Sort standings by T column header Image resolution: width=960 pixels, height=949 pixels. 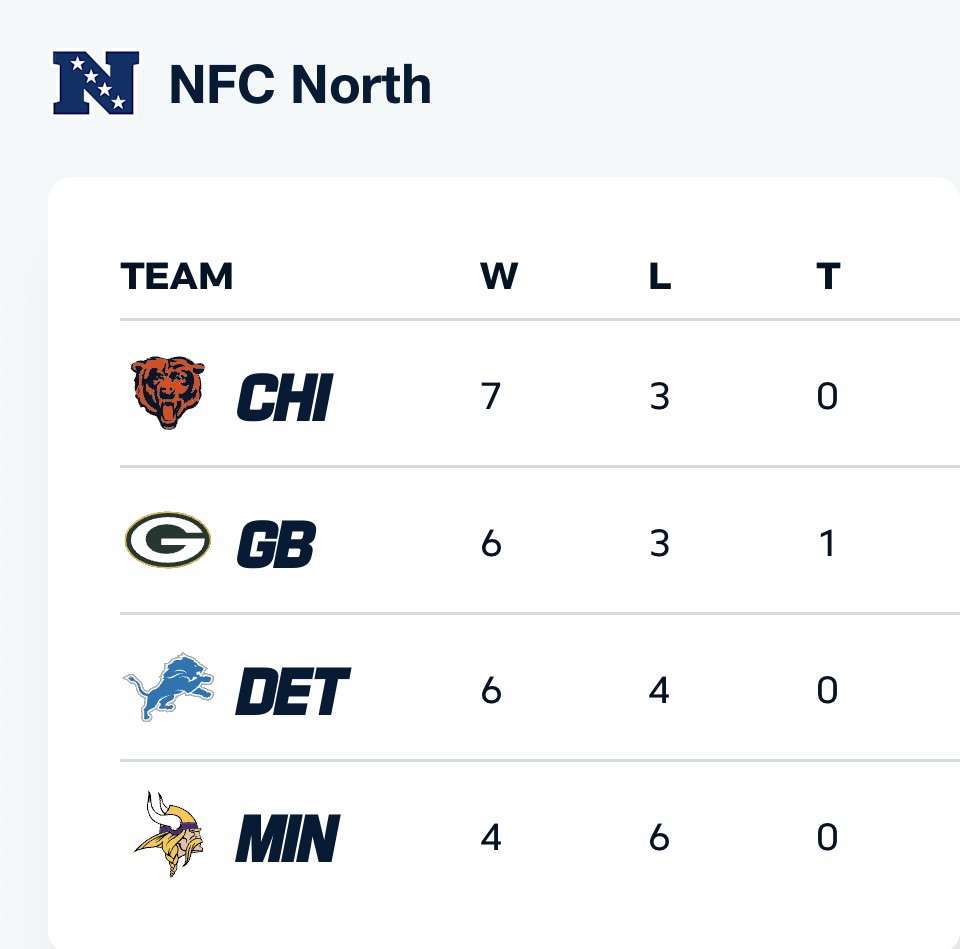point(827,276)
